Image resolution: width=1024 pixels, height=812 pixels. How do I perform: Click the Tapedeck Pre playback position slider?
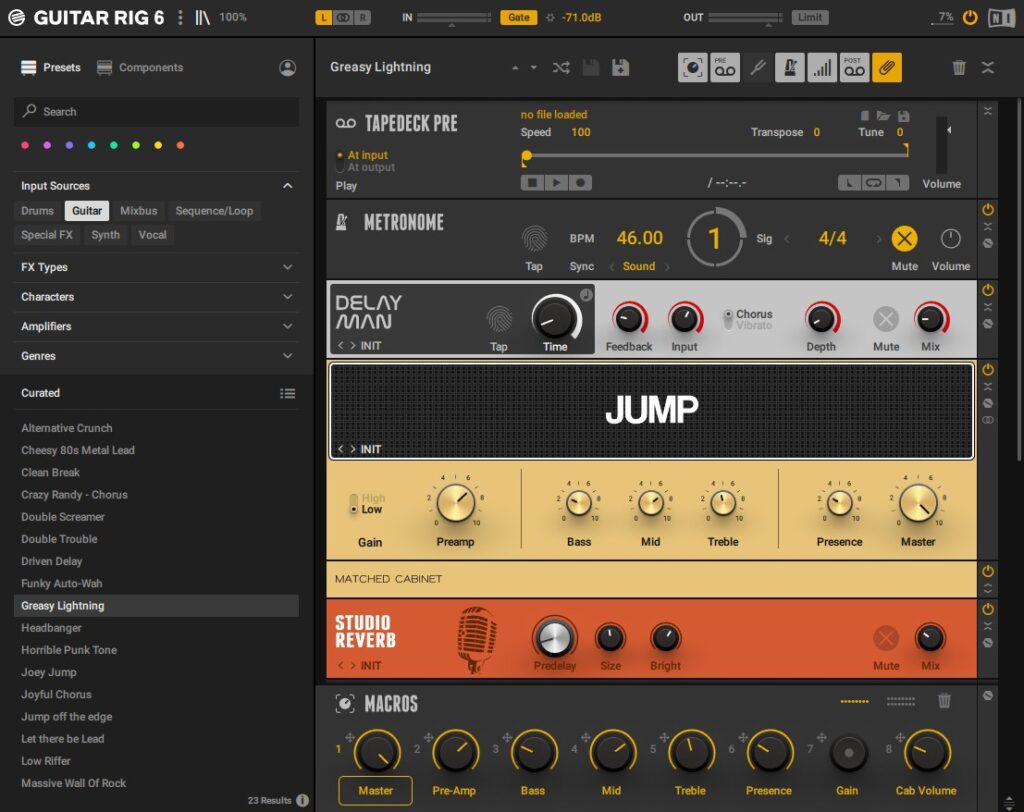tap(715, 155)
